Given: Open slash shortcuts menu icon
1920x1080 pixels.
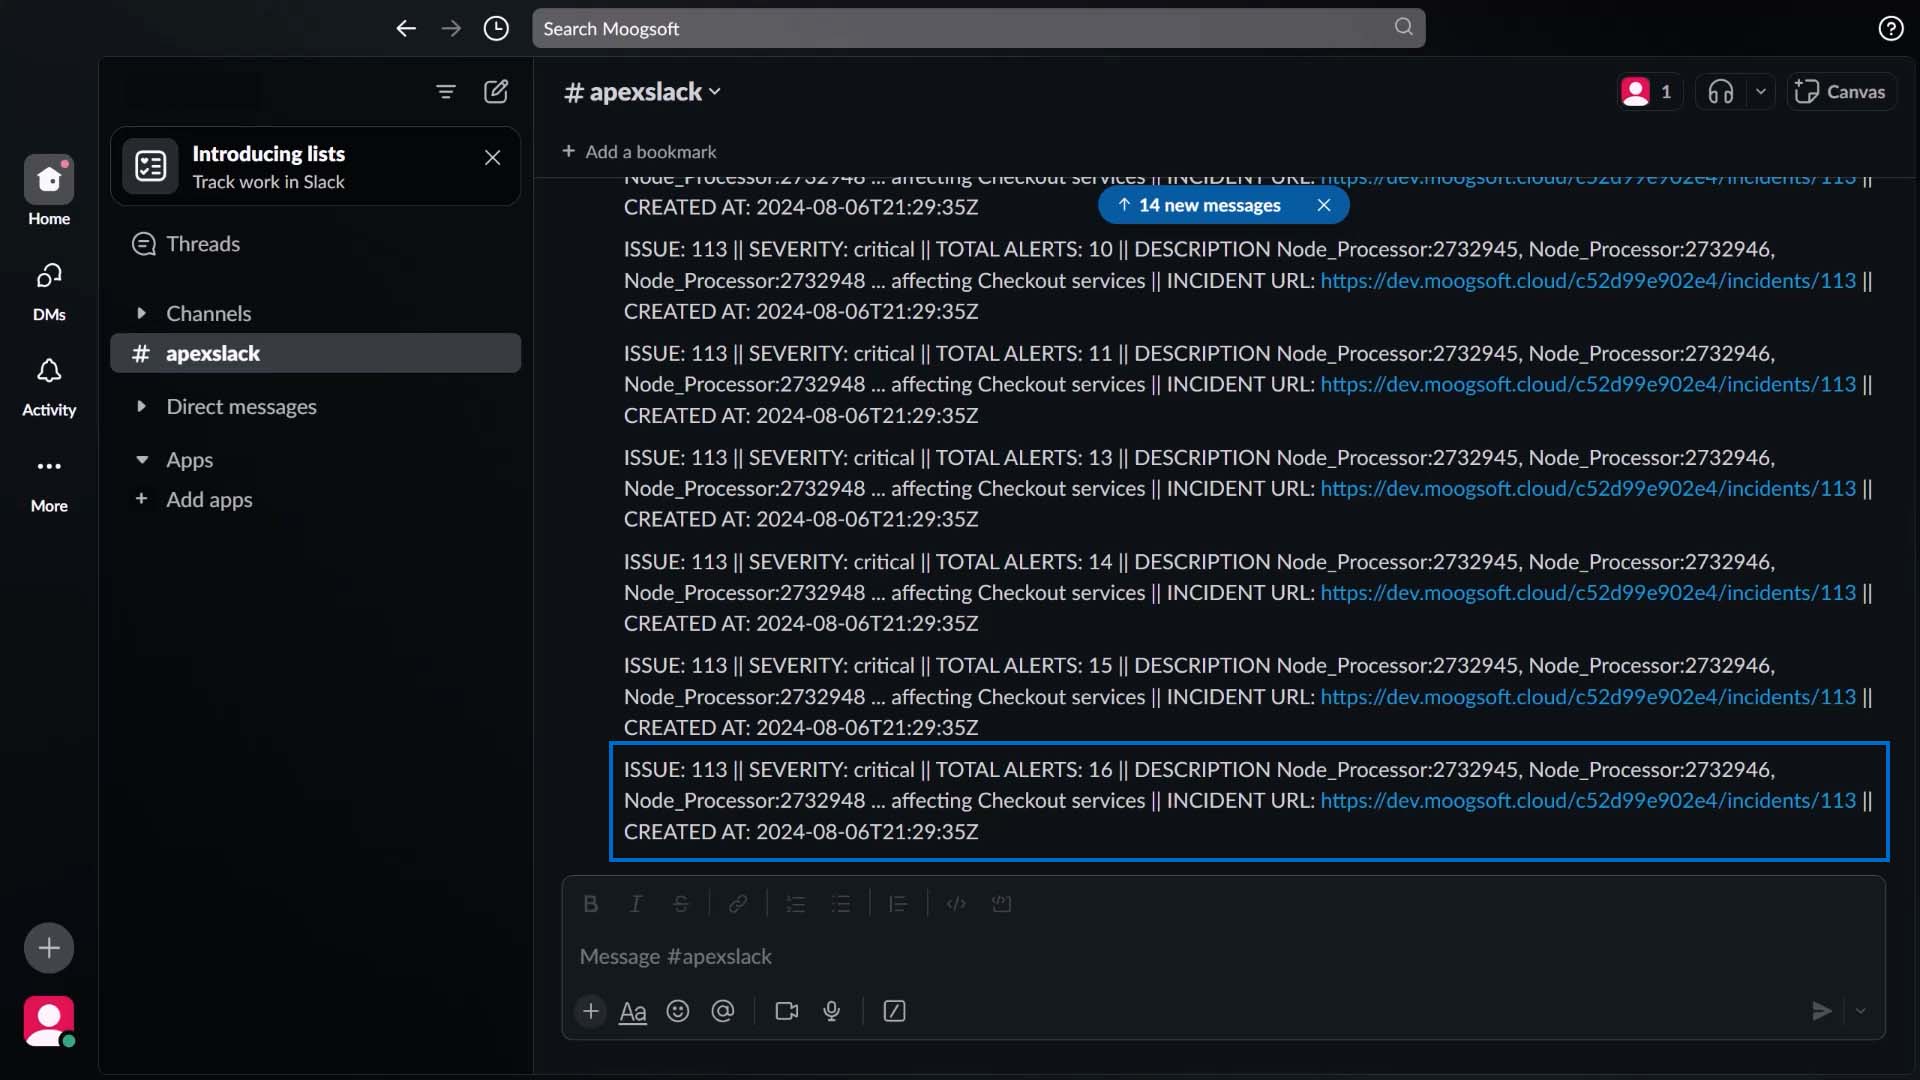Looking at the screenshot, I should click(894, 1011).
